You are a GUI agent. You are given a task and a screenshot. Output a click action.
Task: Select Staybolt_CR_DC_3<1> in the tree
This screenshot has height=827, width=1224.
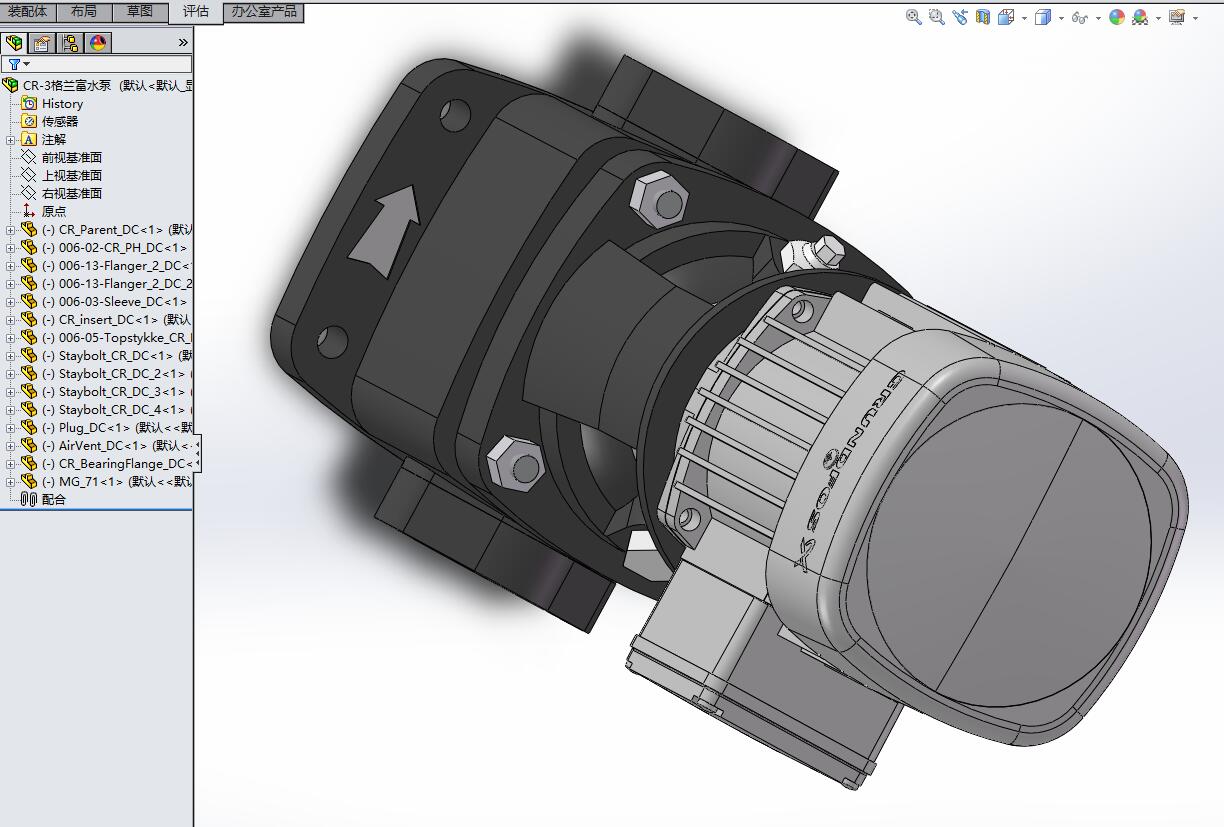tap(116, 391)
